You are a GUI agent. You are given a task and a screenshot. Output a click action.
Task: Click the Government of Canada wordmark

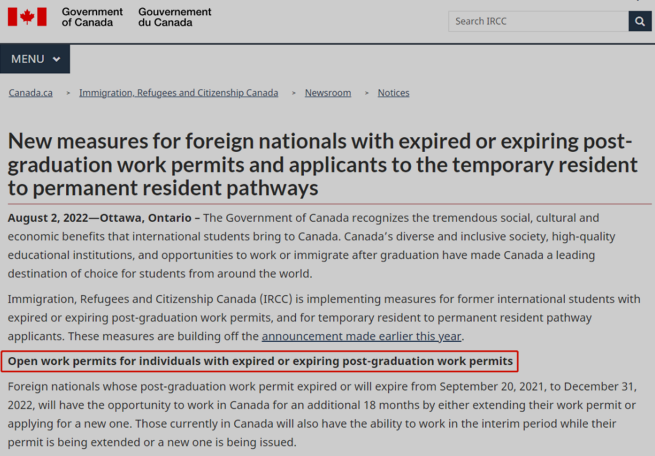tap(92, 17)
